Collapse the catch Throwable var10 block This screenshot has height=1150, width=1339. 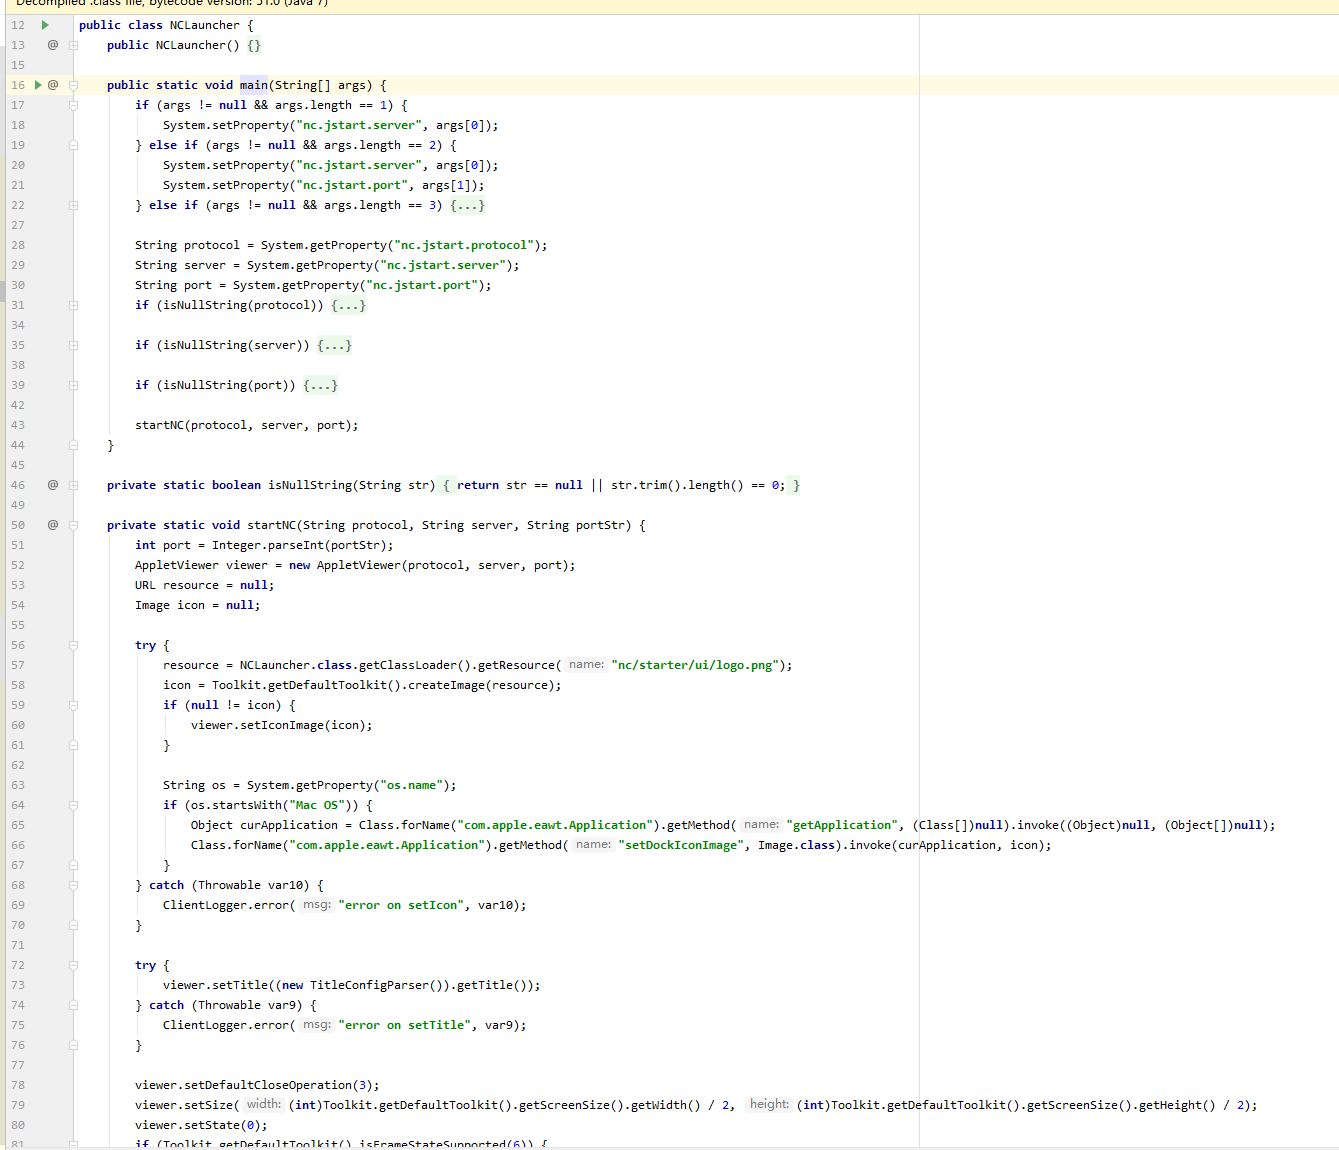pyautogui.click(x=73, y=885)
